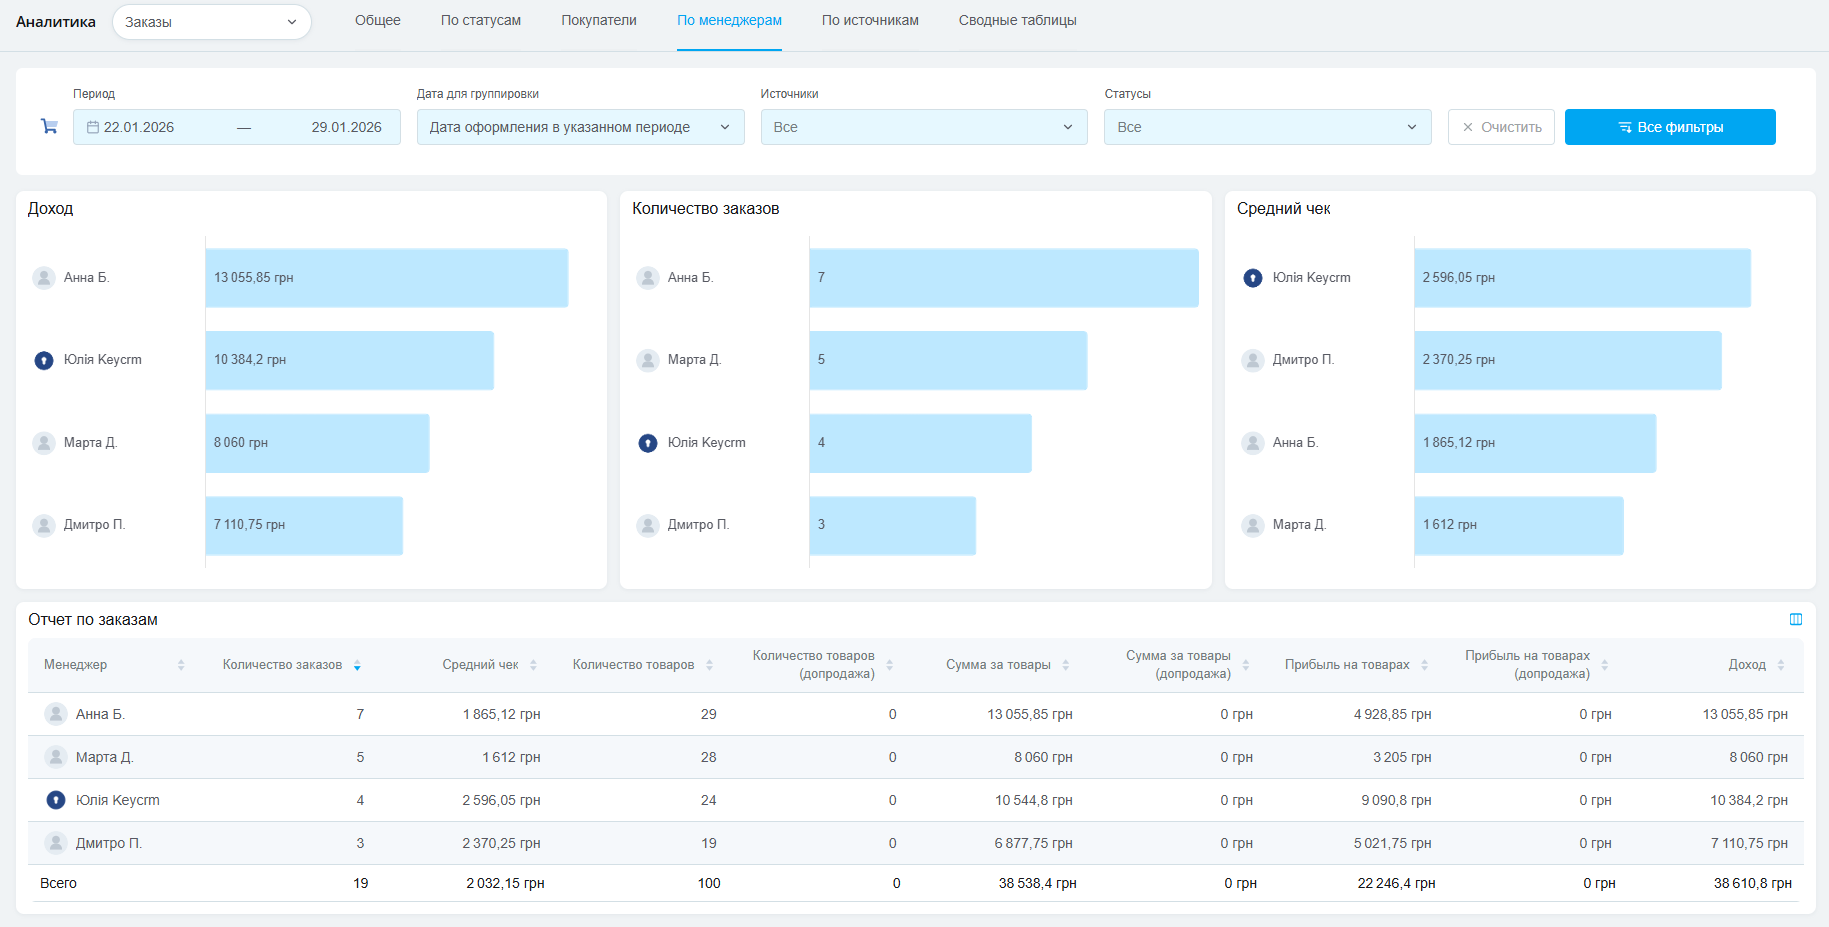Sort by the Количество заказов column arrows
1829x927 pixels.
coord(357,666)
